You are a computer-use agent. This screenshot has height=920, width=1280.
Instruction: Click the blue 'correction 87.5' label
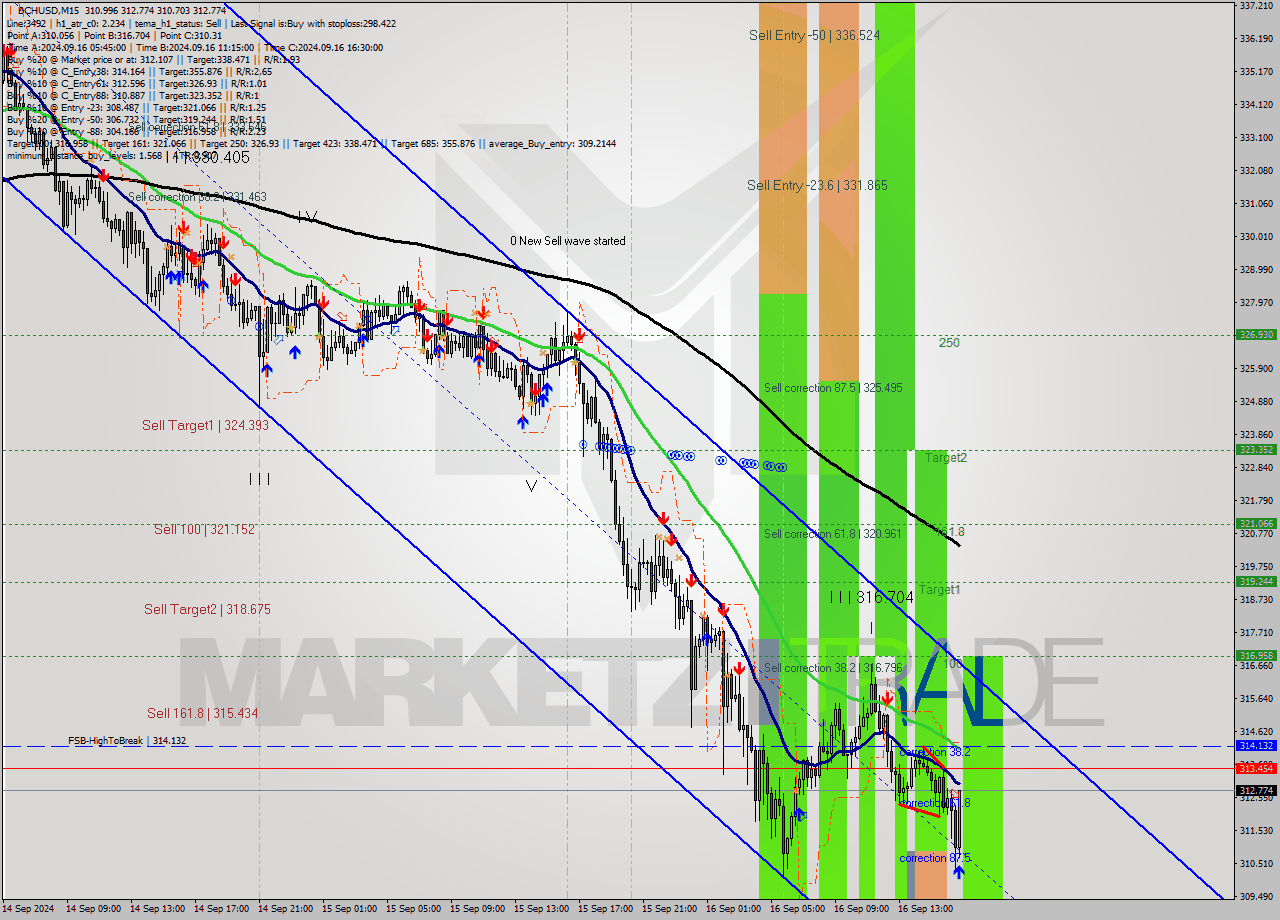tap(935, 858)
